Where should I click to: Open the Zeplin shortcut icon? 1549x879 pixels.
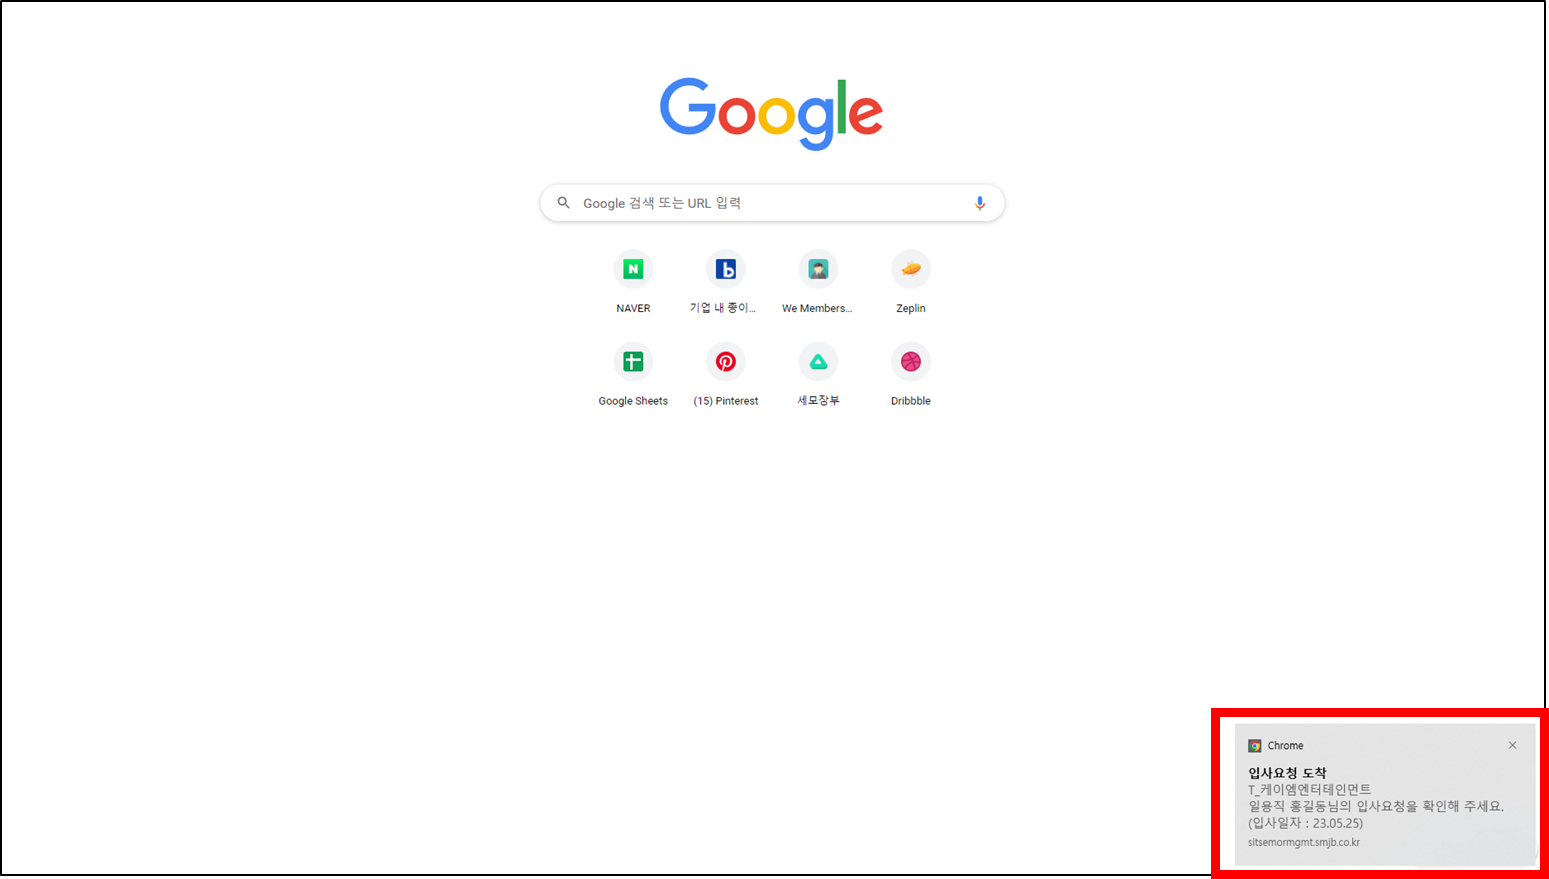911,269
